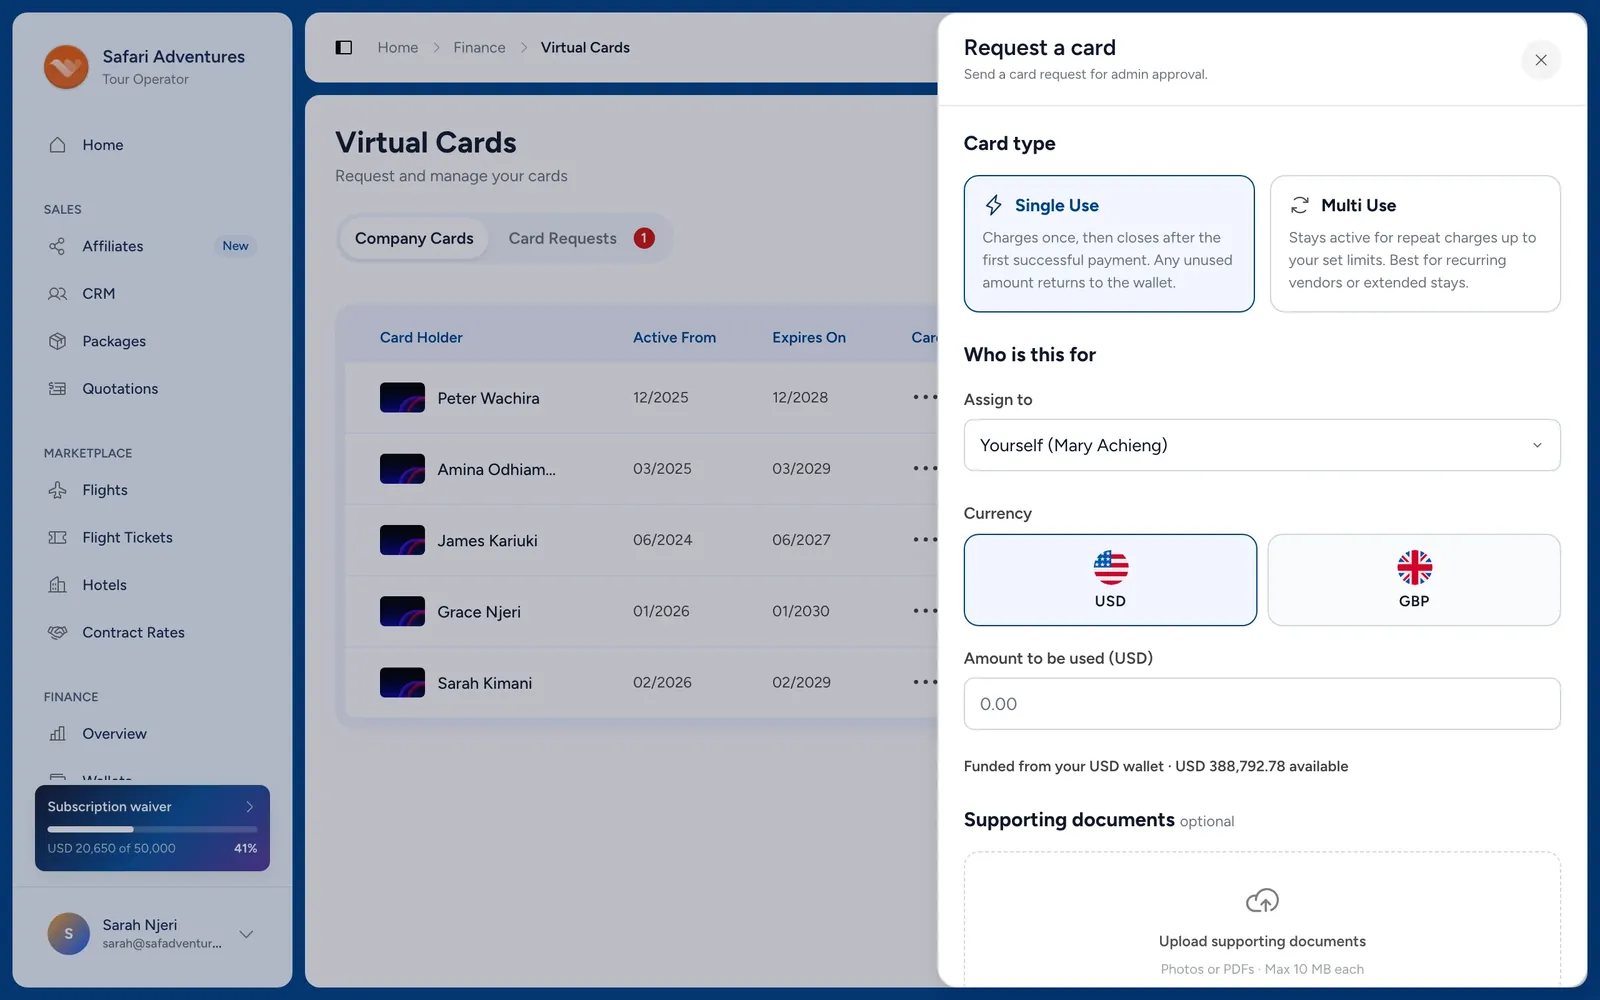1600x1000 pixels.
Task: Switch to the Company Cards tab
Action: tap(414, 239)
